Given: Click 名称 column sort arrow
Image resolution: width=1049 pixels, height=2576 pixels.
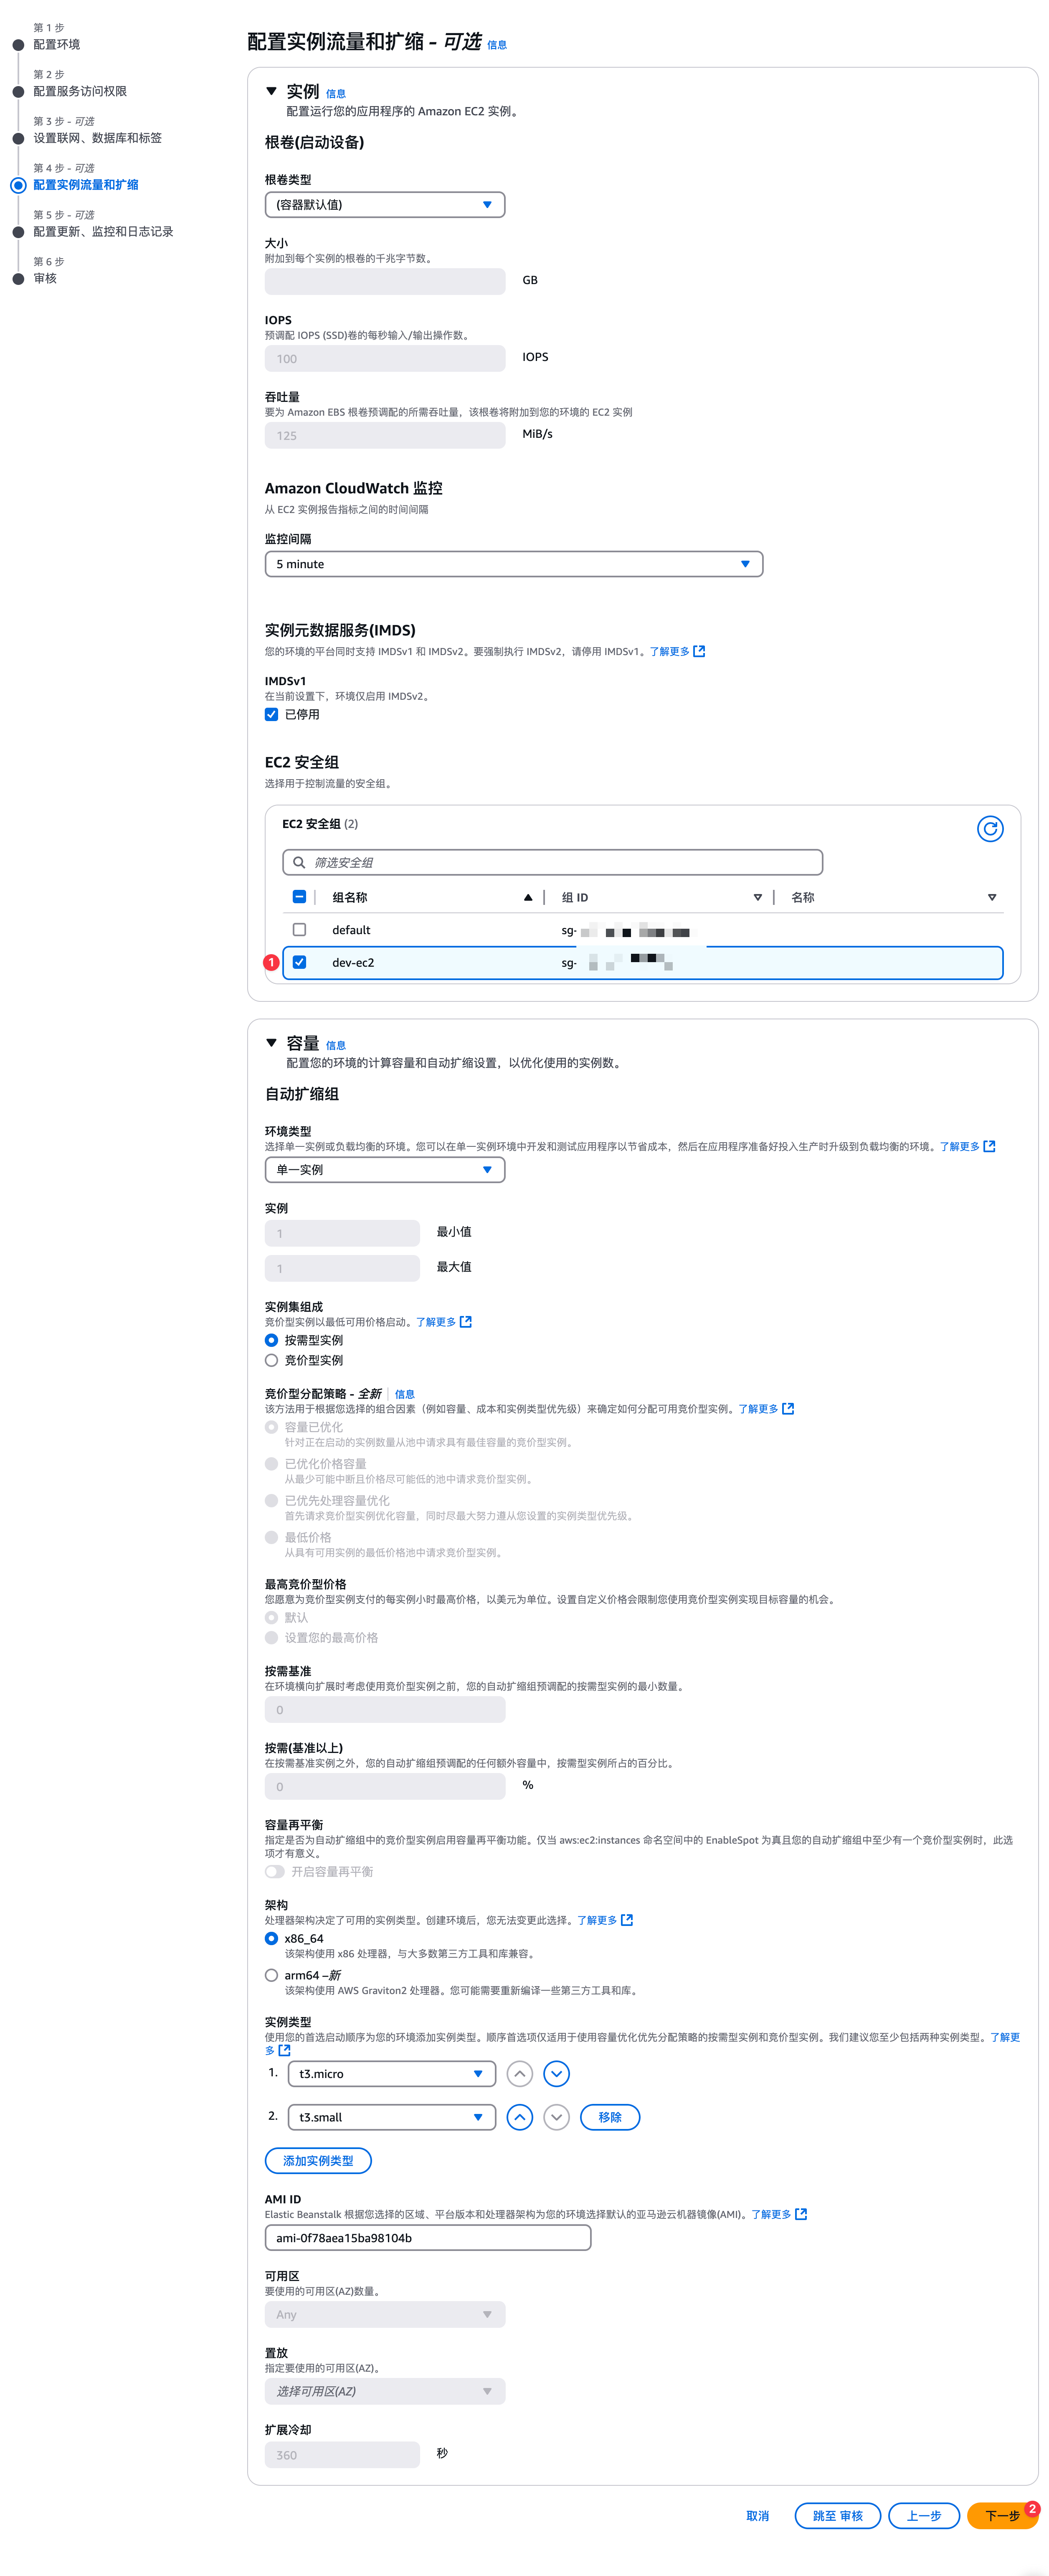Looking at the screenshot, I should point(991,898).
